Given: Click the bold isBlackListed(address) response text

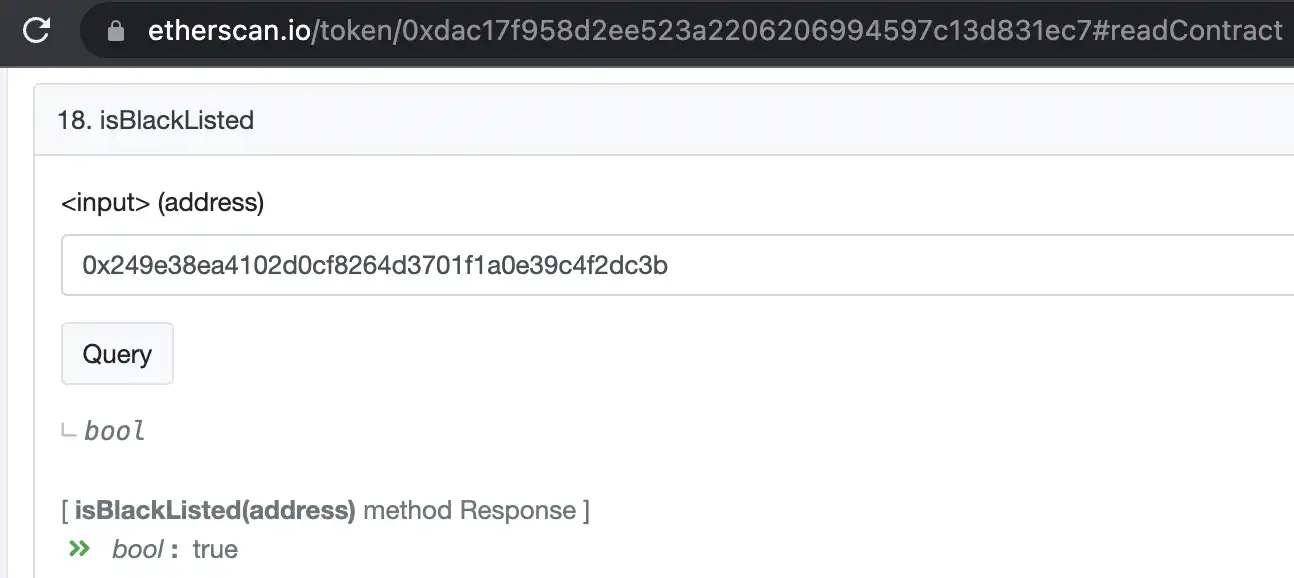Looking at the screenshot, I should [215, 511].
